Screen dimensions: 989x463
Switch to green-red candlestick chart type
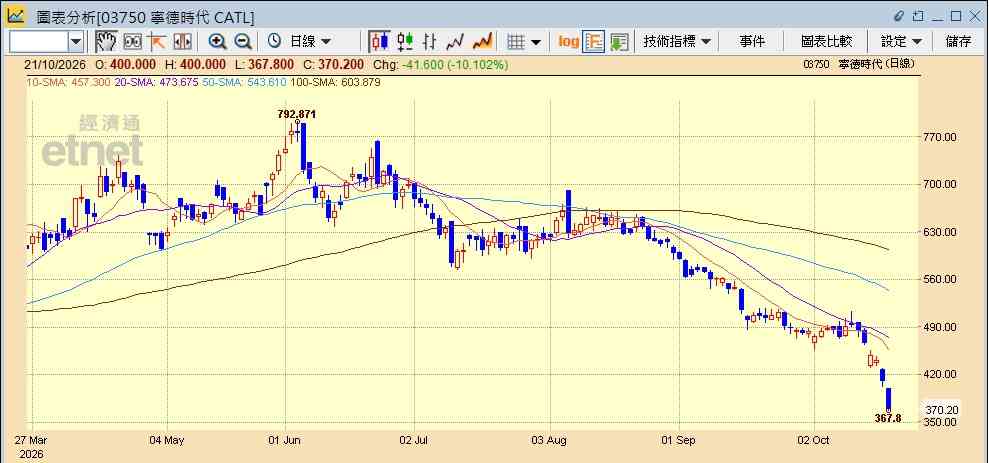[405, 42]
